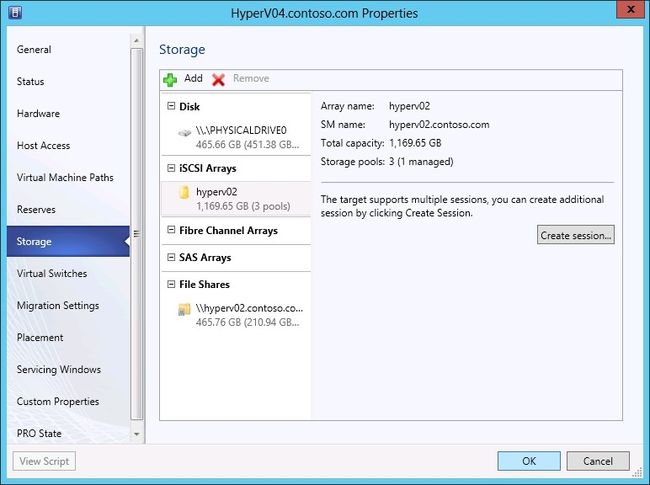Click the green plus Add icon
This screenshot has height=485, width=650.
(x=170, y=79)
